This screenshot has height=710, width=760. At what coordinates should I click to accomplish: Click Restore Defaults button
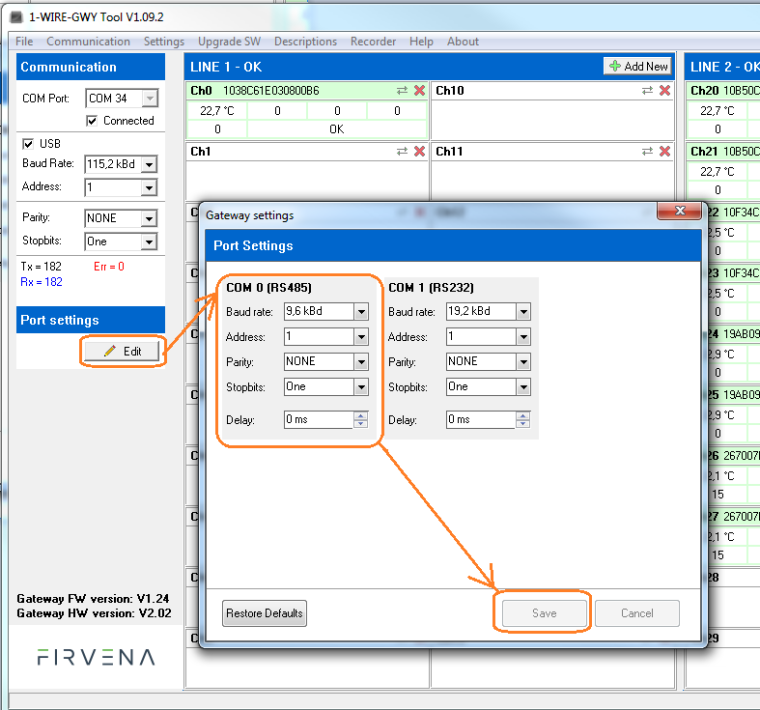pos(264,613)
